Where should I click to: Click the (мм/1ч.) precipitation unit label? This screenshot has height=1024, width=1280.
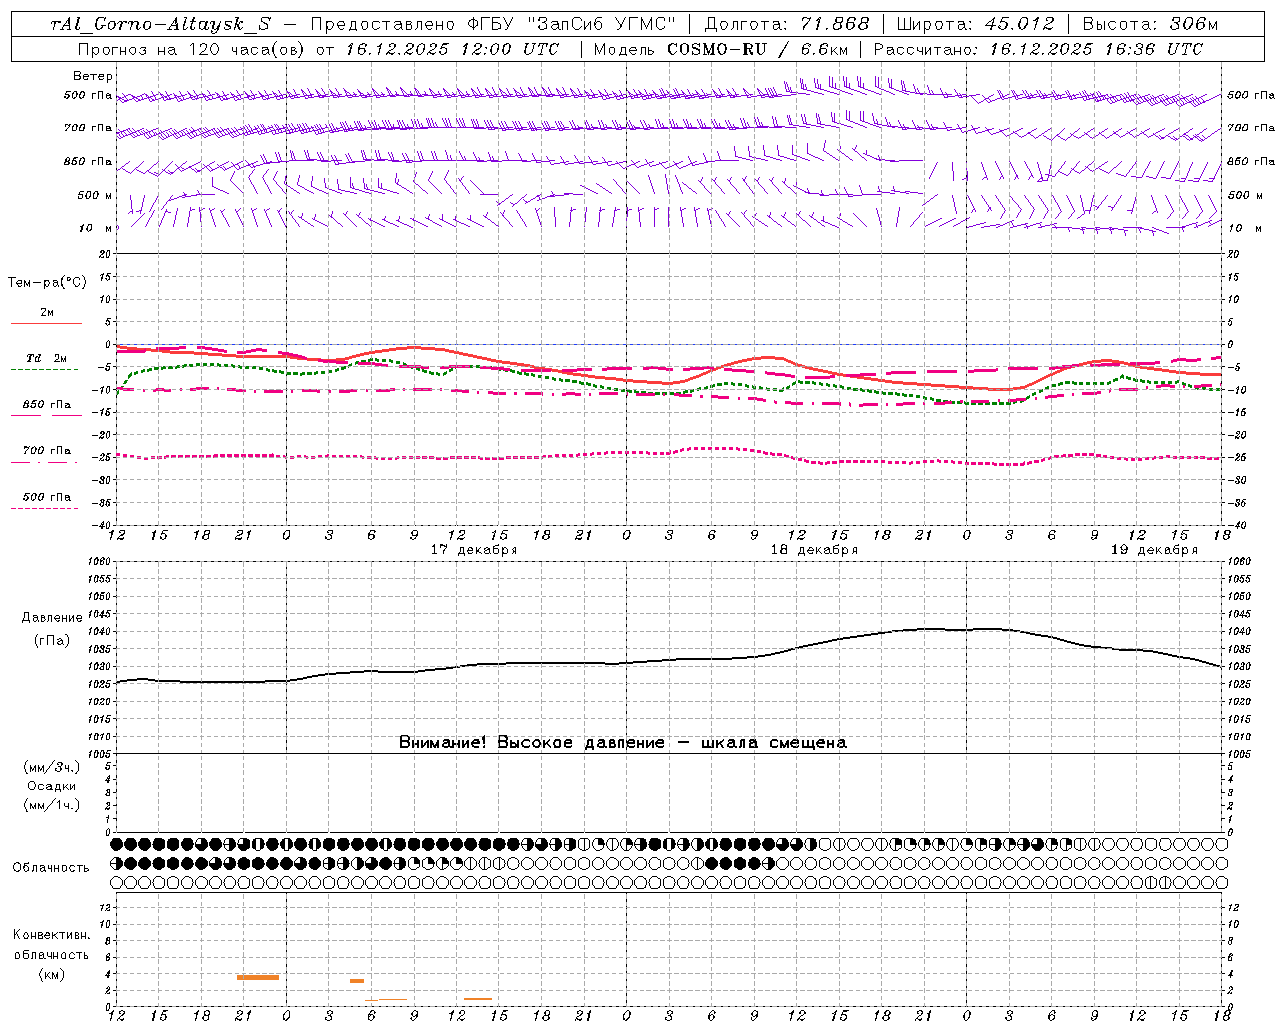pyautogui.click(x=52, y=805)
